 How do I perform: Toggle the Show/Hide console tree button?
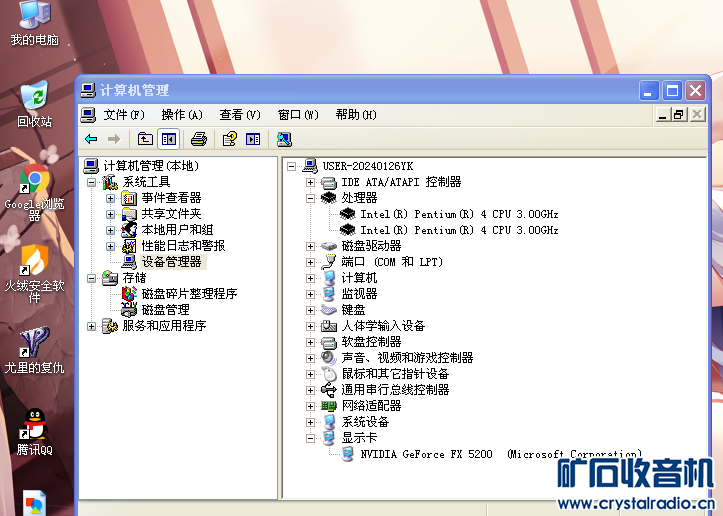[x=168, y=139]
